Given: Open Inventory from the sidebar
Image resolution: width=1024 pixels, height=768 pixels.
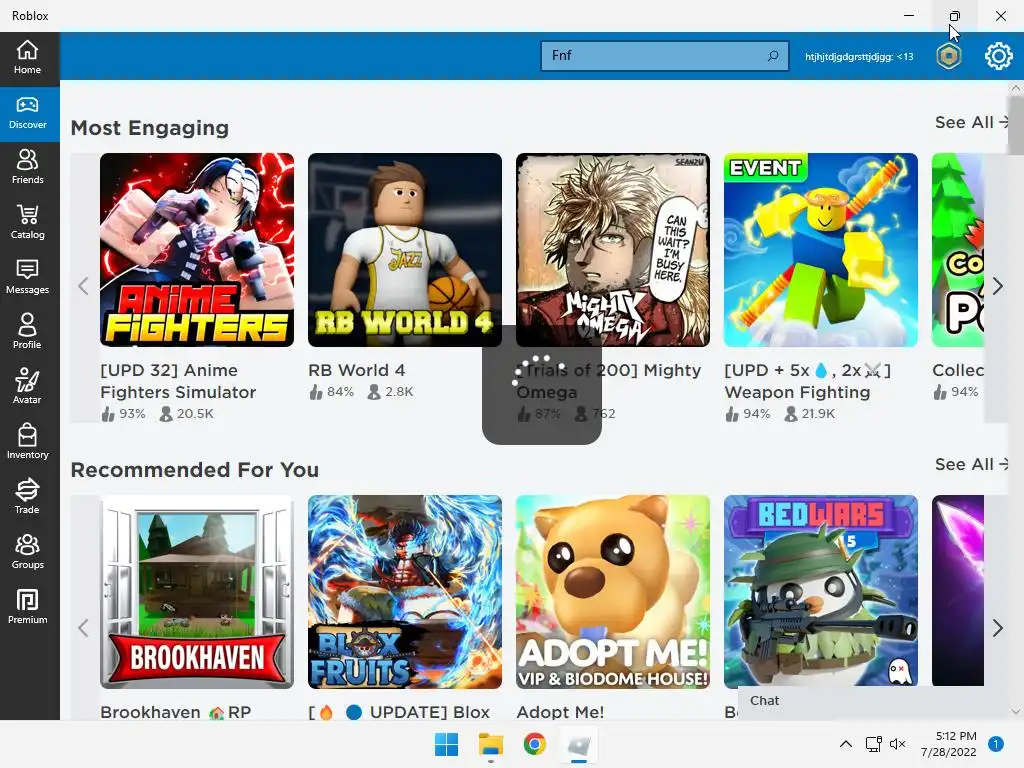Looking at the screenshot, I should 27,442.
